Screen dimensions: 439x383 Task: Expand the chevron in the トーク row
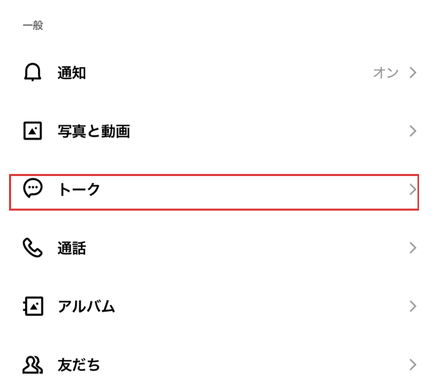click(x=413, y=189)
